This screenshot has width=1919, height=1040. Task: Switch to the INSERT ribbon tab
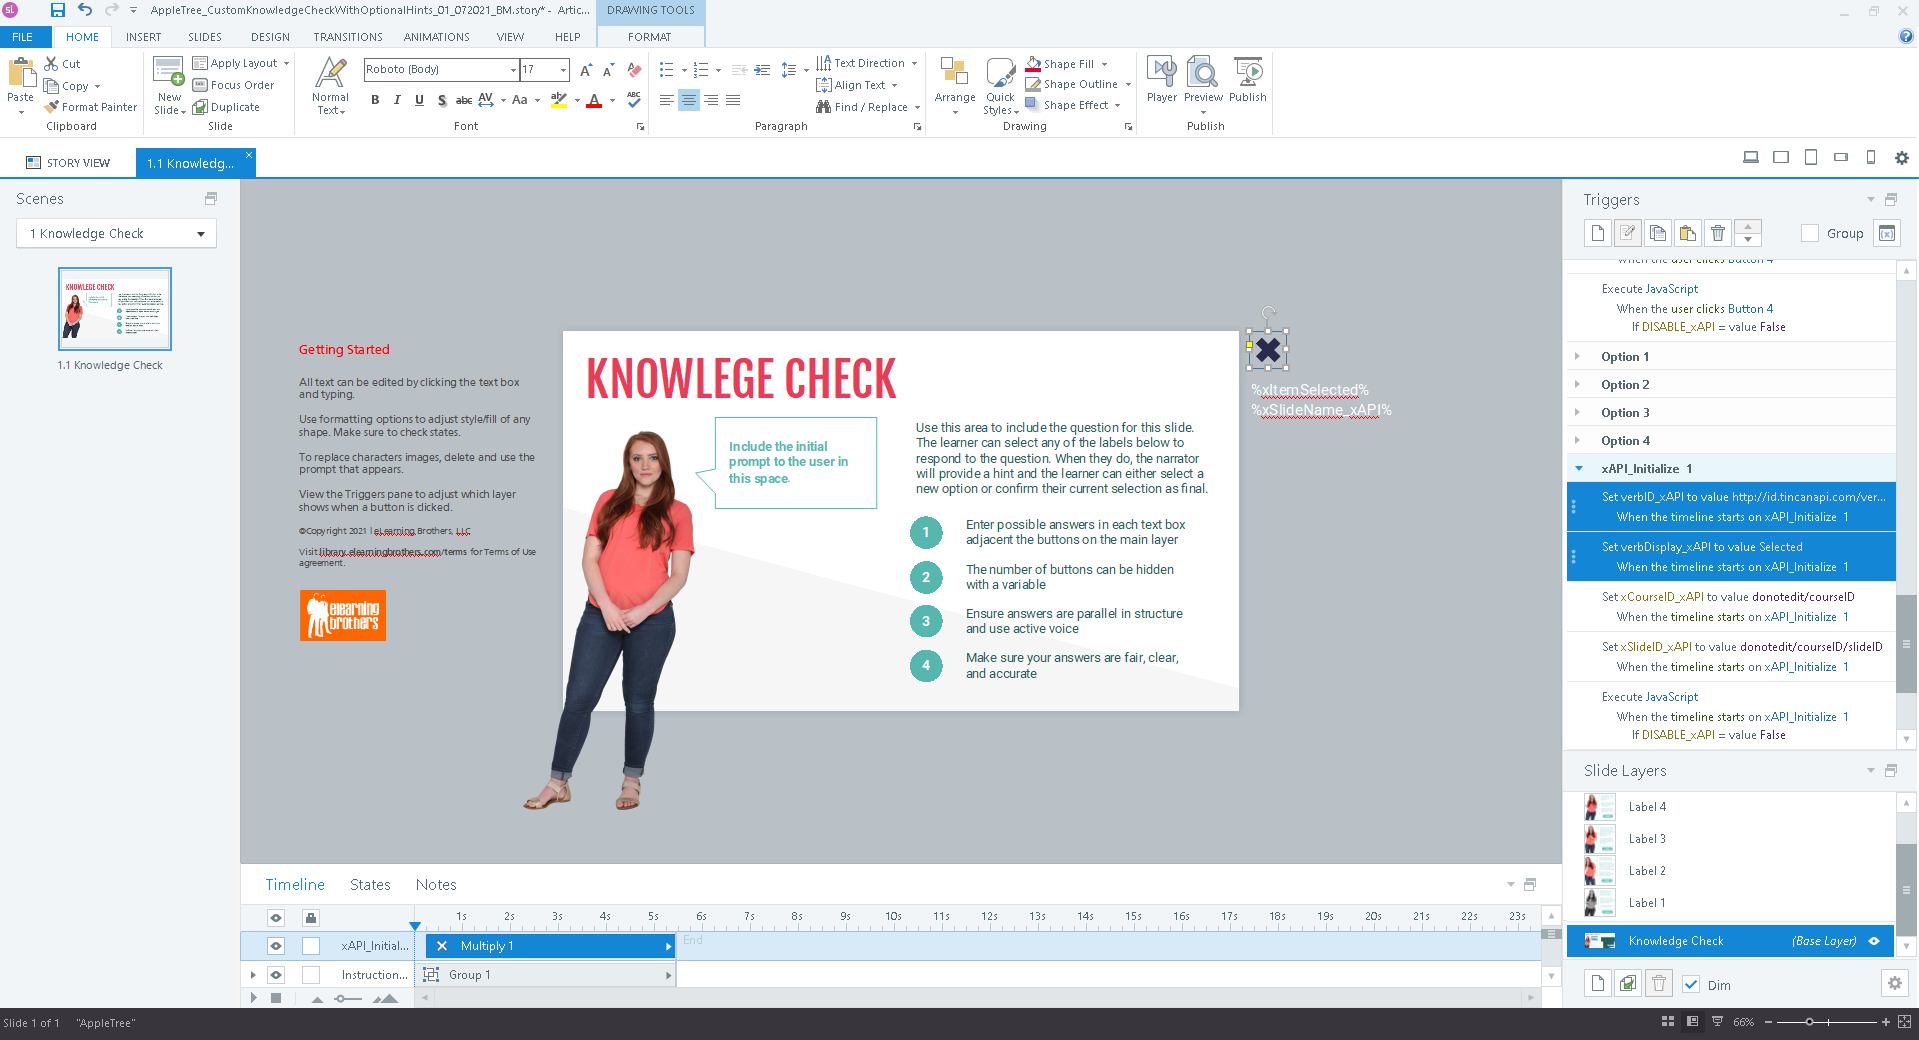pyautogui.click(x=142, y=37)
